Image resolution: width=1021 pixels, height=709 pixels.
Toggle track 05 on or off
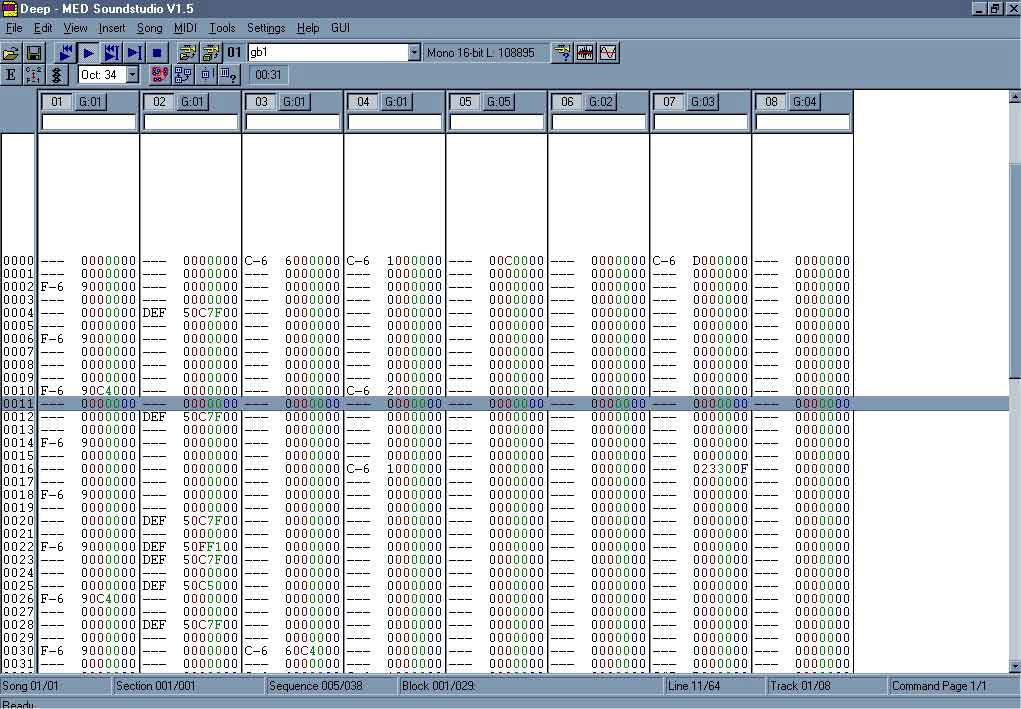click(x=464, y=102)
